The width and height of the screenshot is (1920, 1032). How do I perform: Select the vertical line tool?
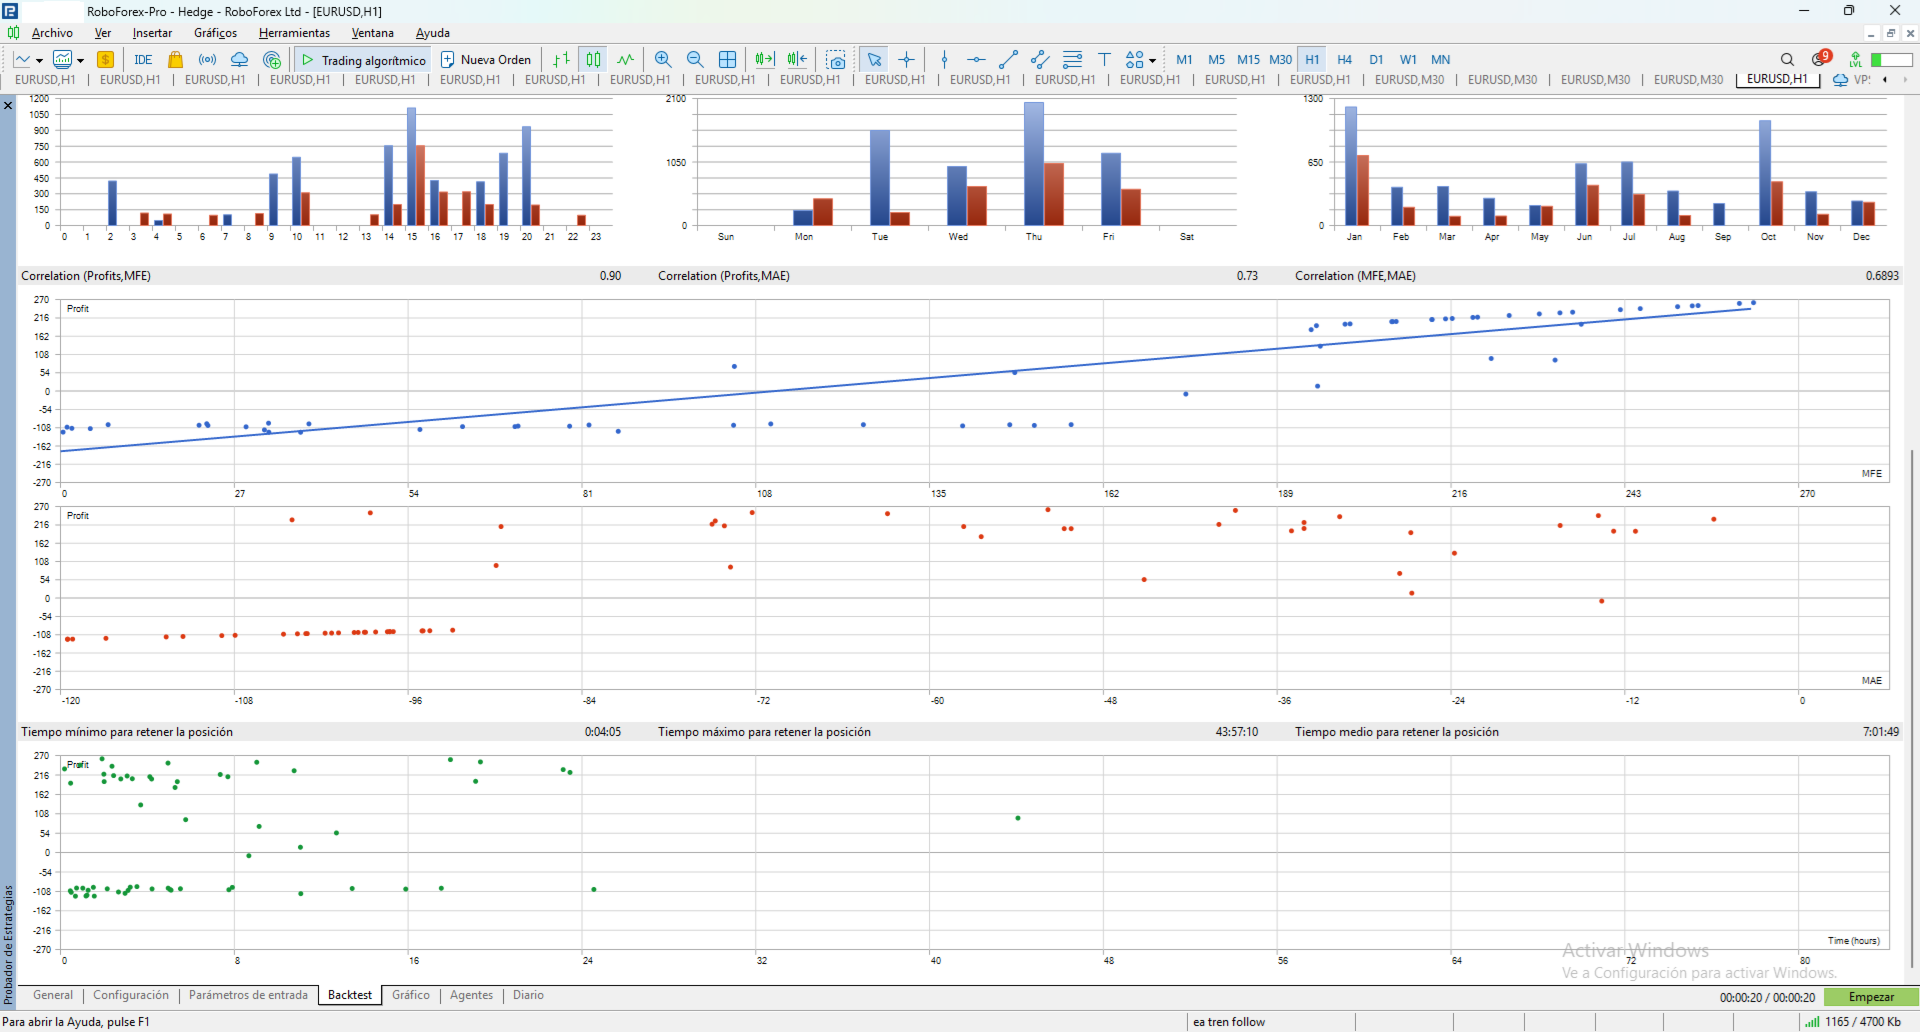[x=944, y=60]
